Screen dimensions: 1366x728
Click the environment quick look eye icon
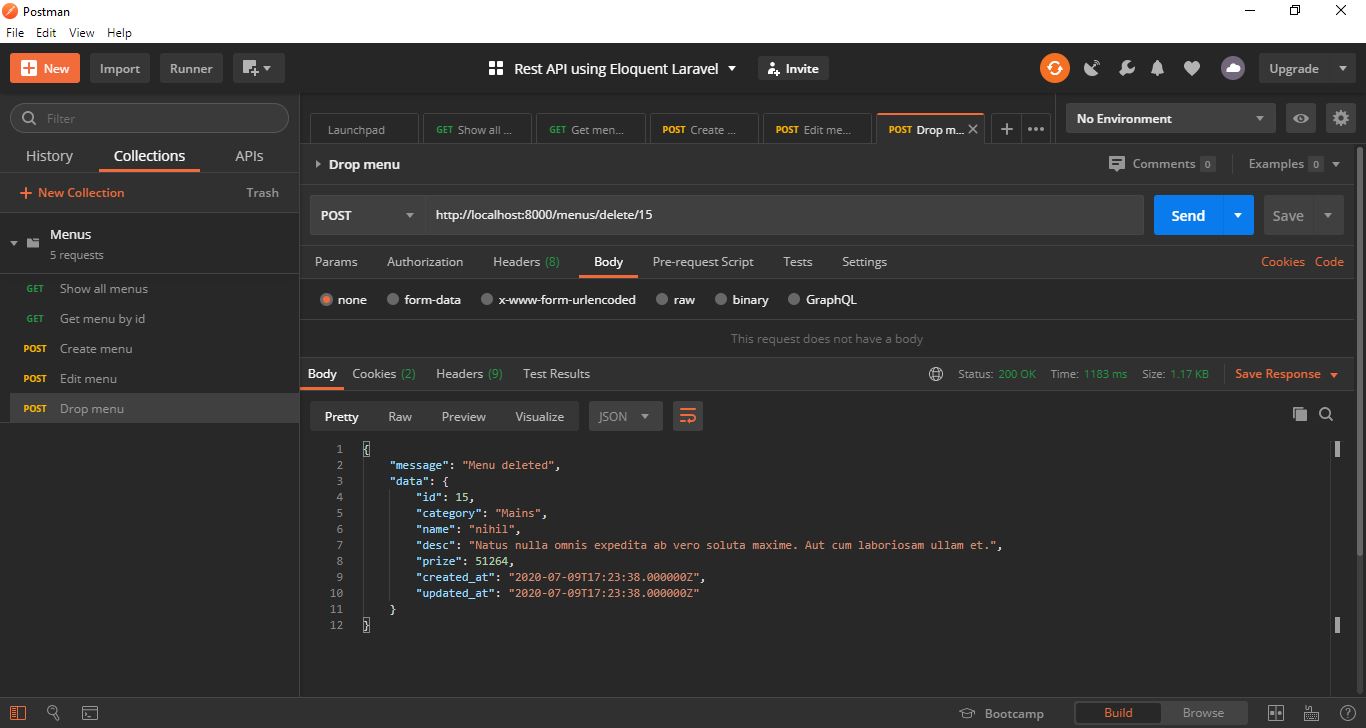[x=1300, y=118]
